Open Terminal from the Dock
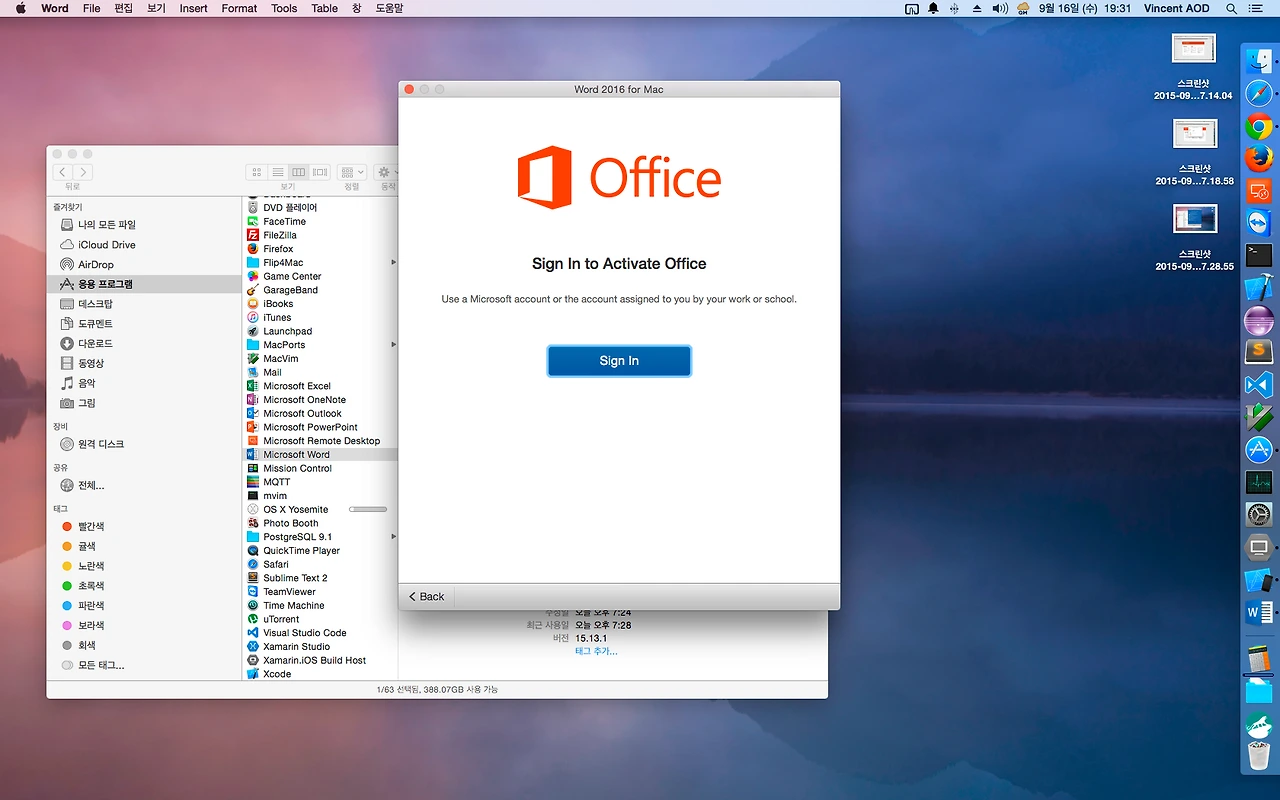 [x=1259, y=255]
